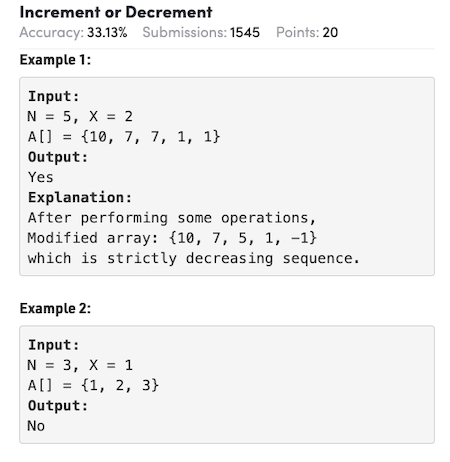Click the Example 1 heading
Viewport: 450px width, 462px height.
tap(55, 60)
